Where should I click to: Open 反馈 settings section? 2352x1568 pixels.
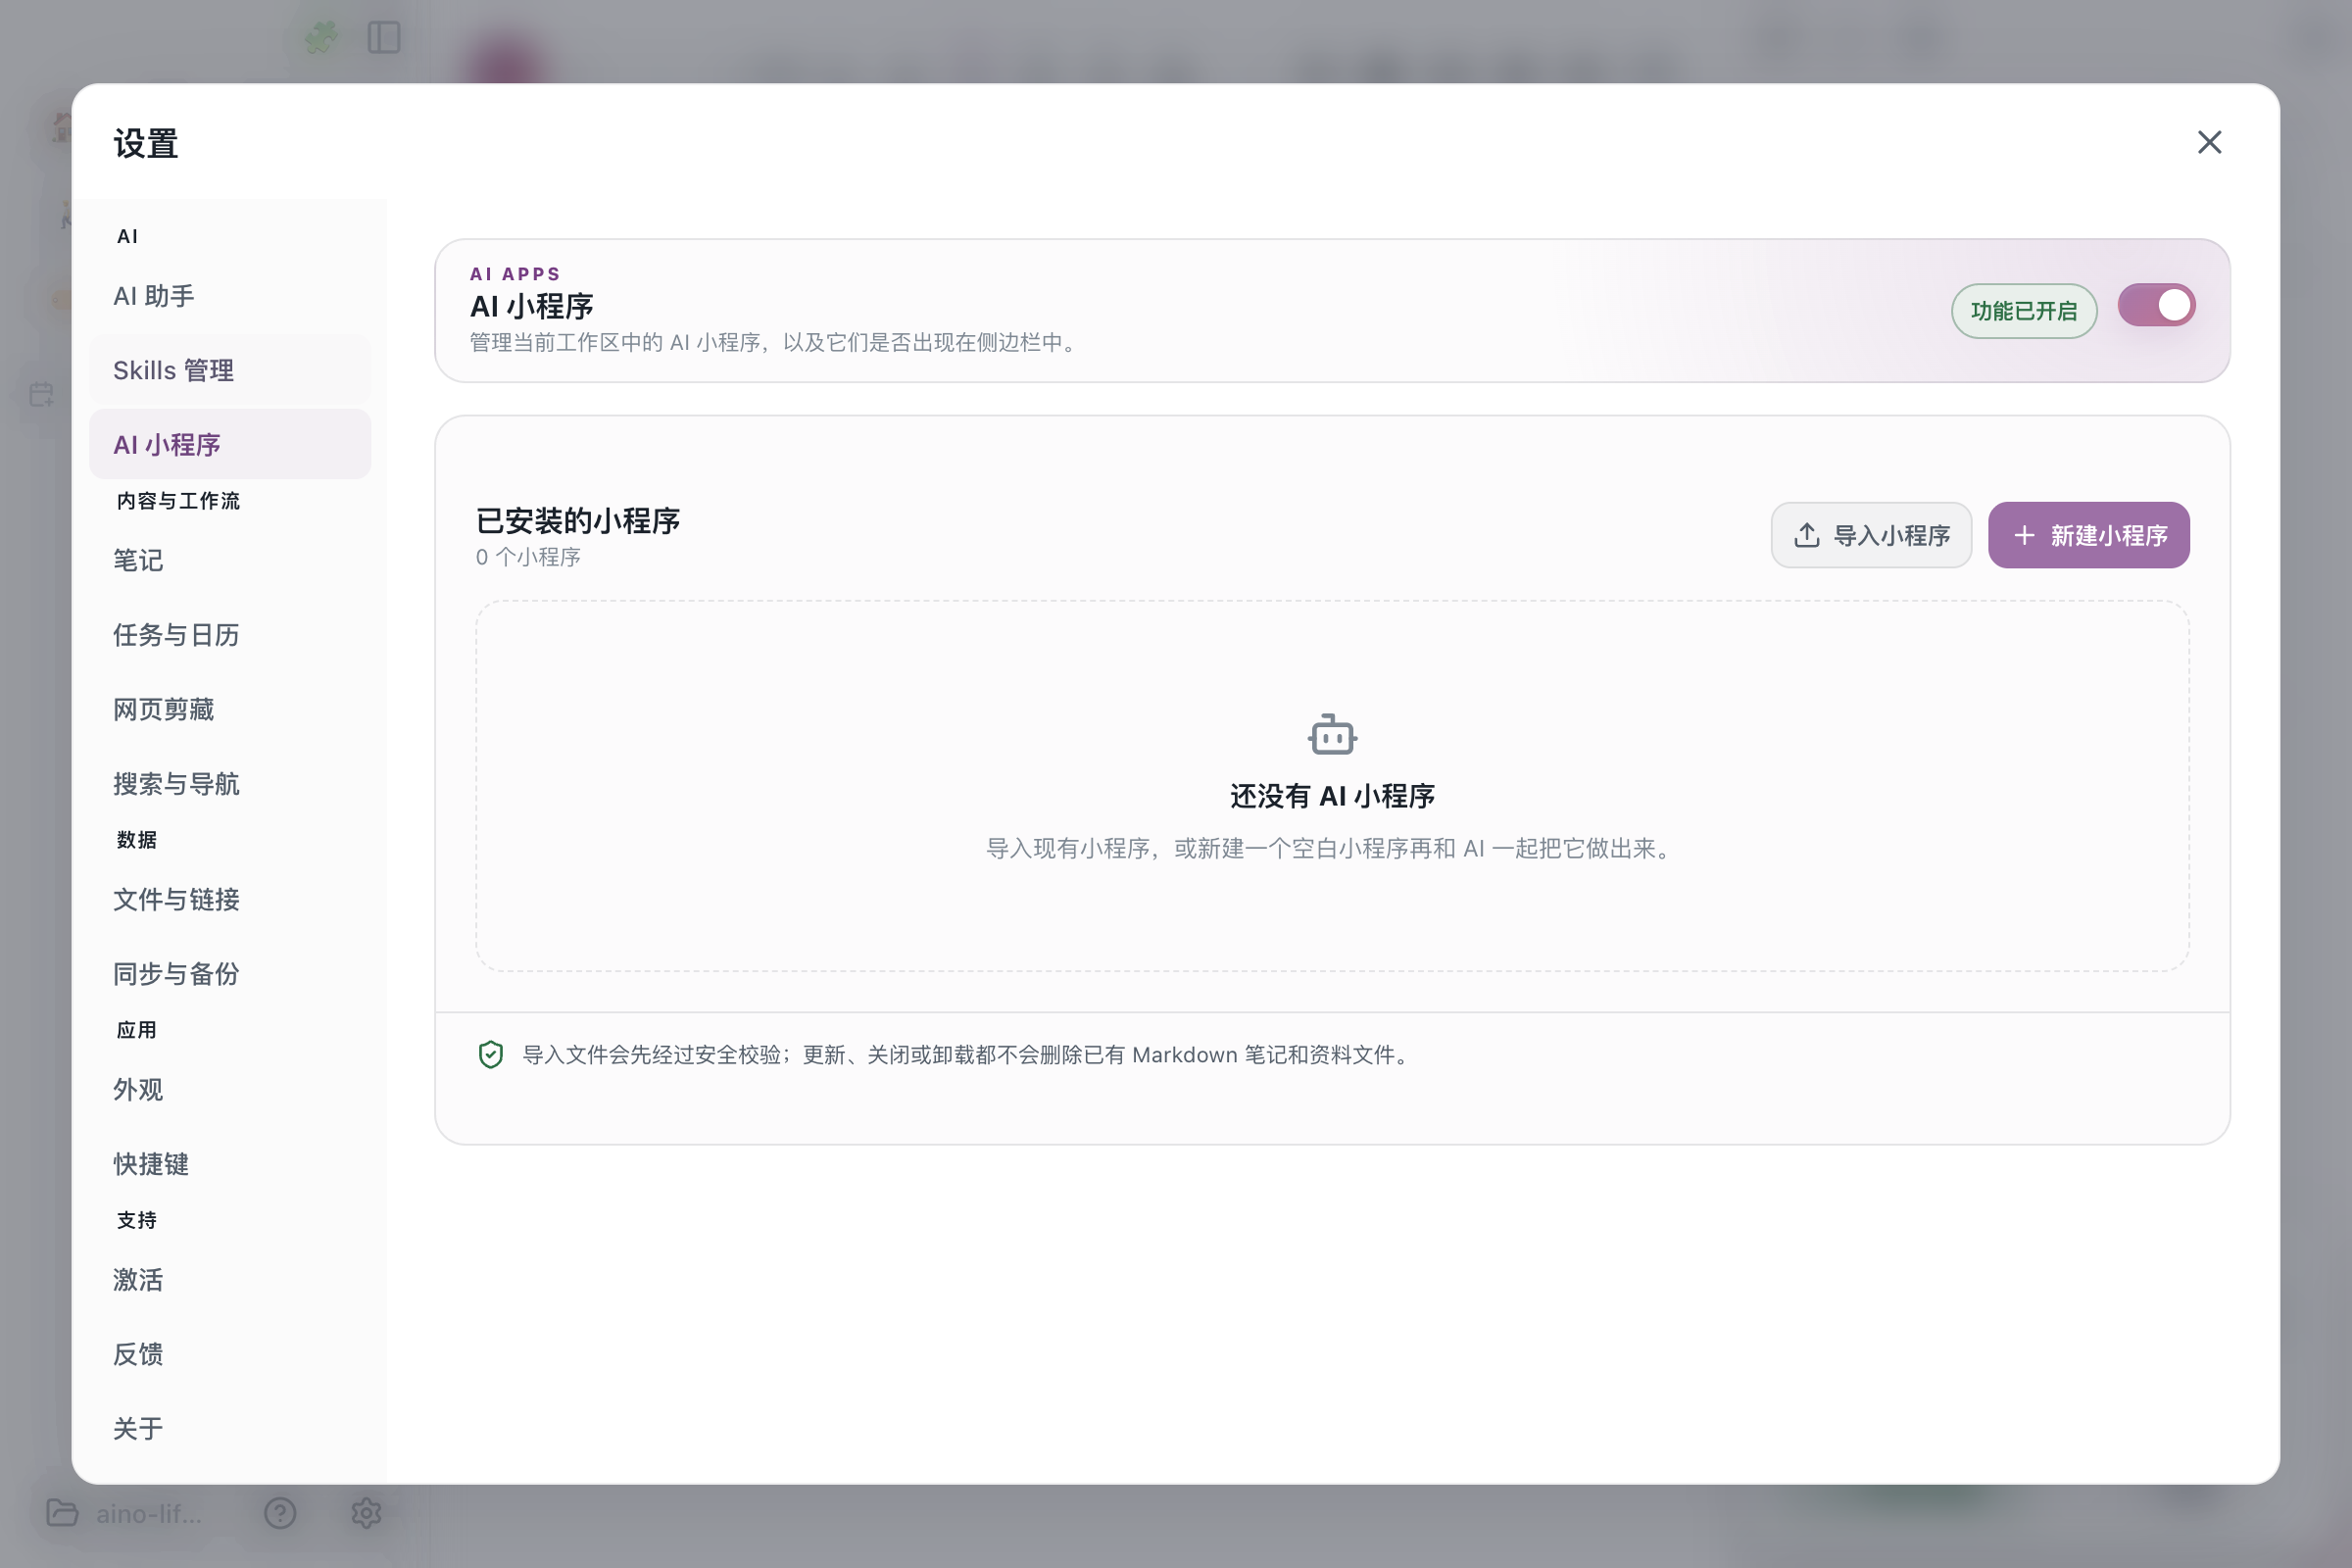click(230, 1354)
